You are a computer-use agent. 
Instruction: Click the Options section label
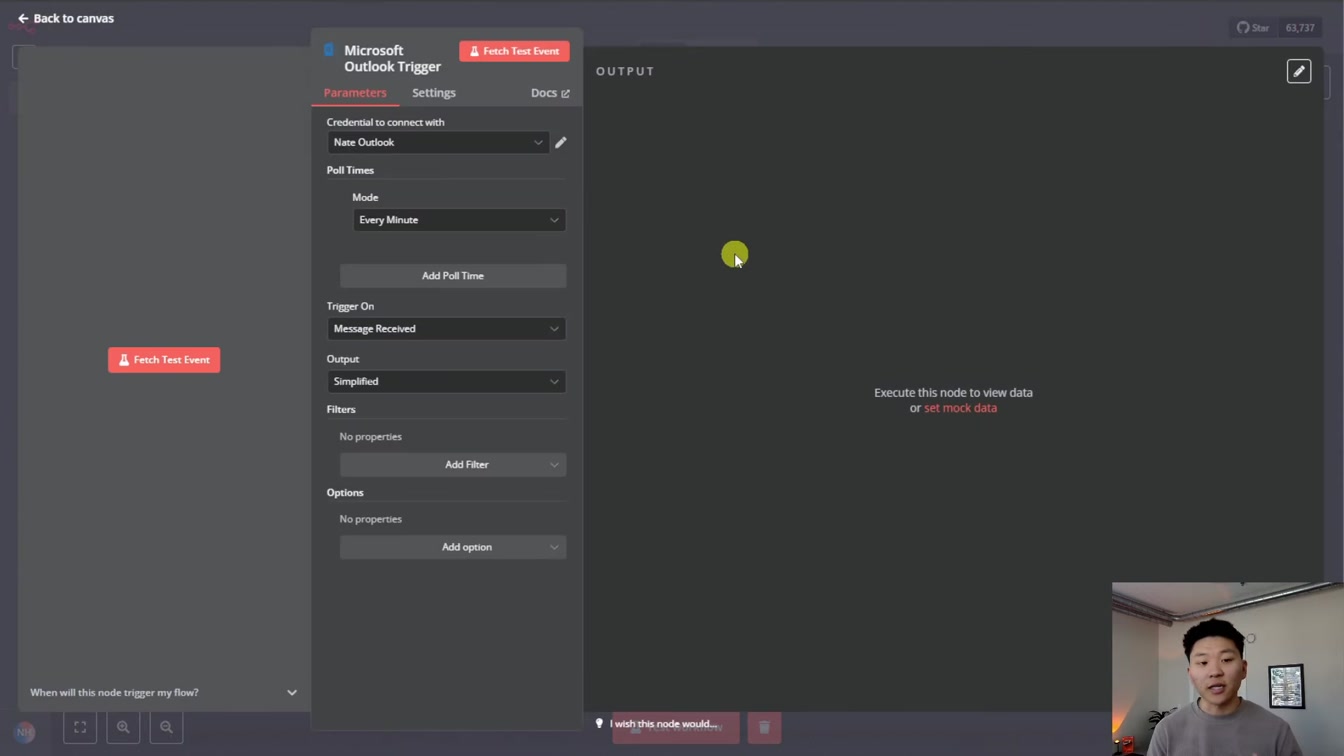[345, 493]
